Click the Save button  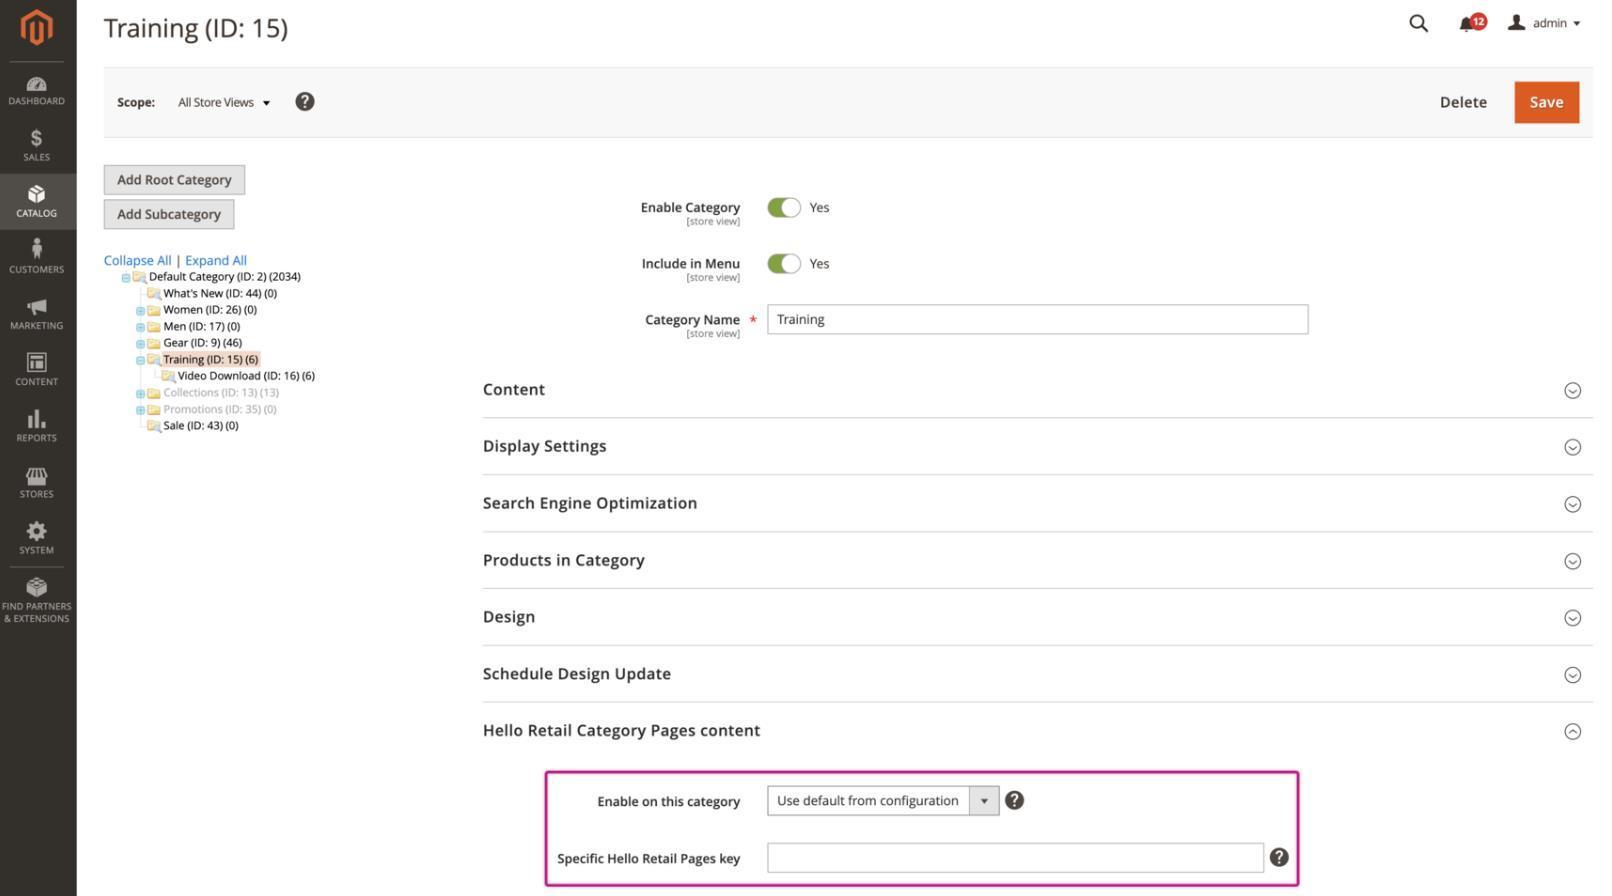coord(1545,102)
